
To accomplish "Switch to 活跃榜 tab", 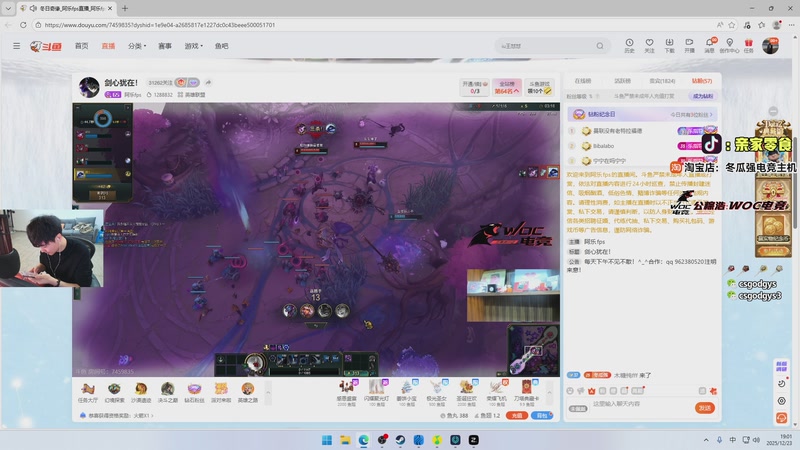I will click(x=622, y=81).
